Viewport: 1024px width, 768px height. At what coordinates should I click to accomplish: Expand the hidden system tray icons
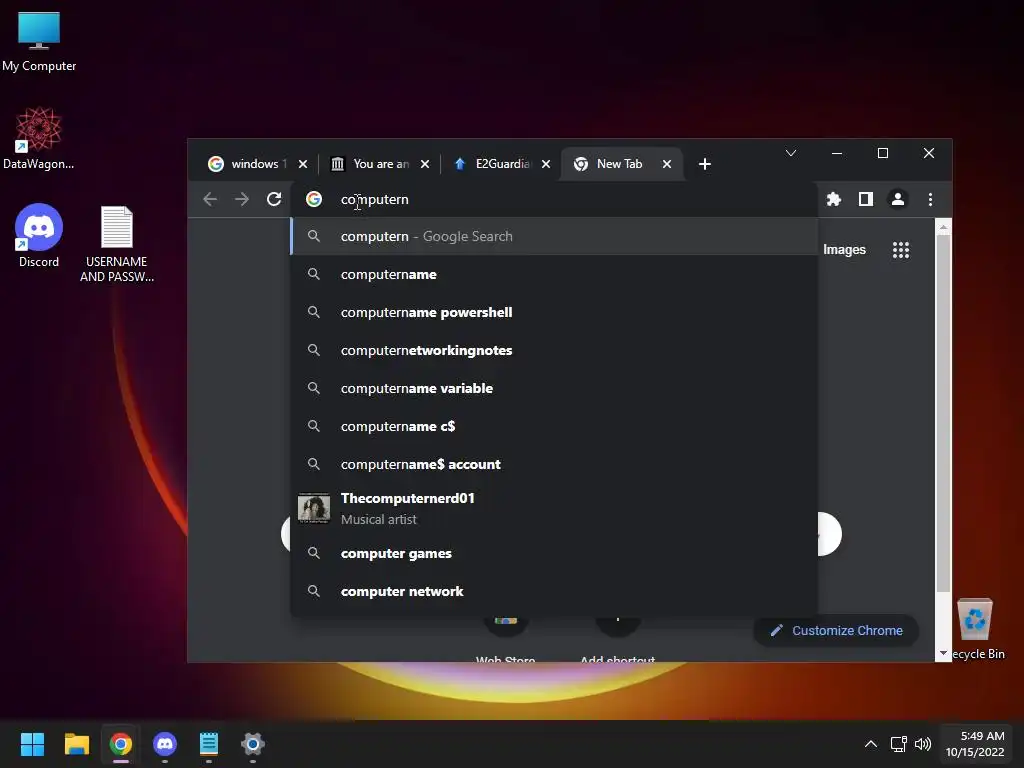point(871,744)
